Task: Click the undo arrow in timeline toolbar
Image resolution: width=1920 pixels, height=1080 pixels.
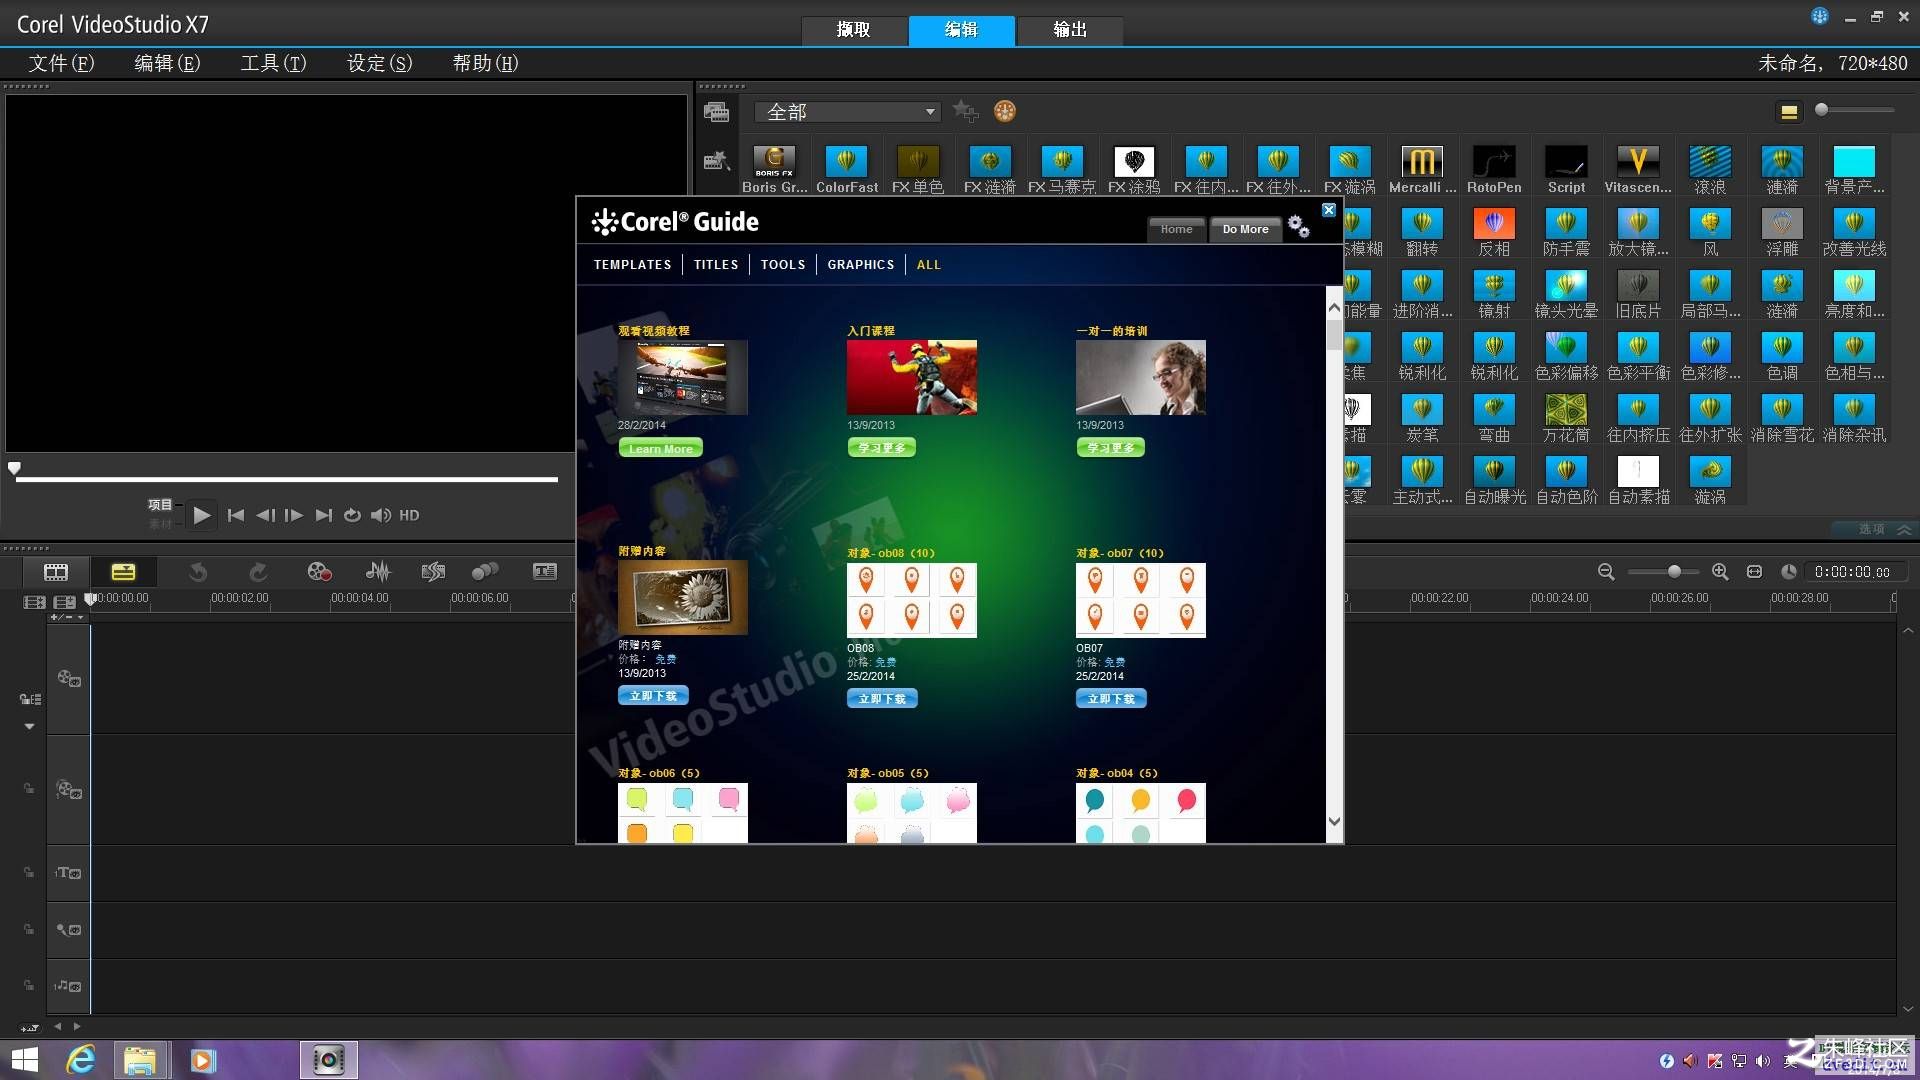Action: pyautogui.click(x=198, y=572)
